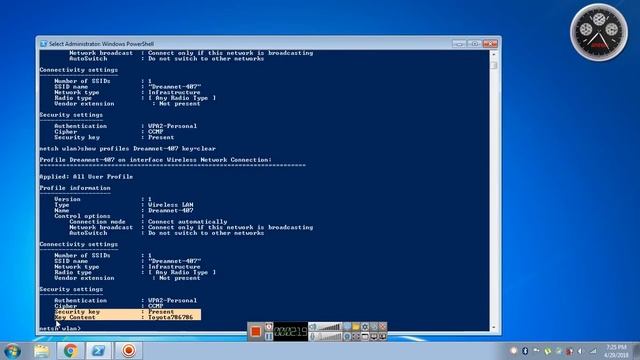Open the recorder's yellow output folder icon
The height and width of the screenshot is (360, 640).
[356, 327]
